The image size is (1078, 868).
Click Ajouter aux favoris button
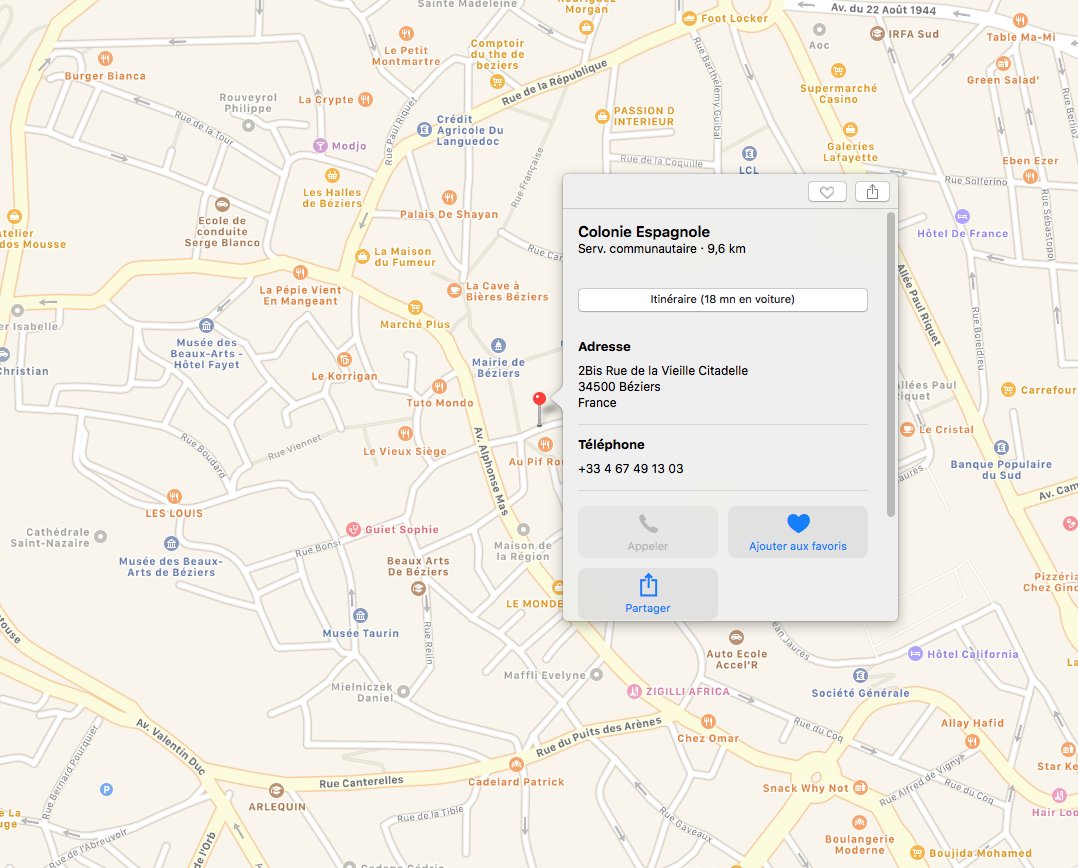[x=798, y=532]
